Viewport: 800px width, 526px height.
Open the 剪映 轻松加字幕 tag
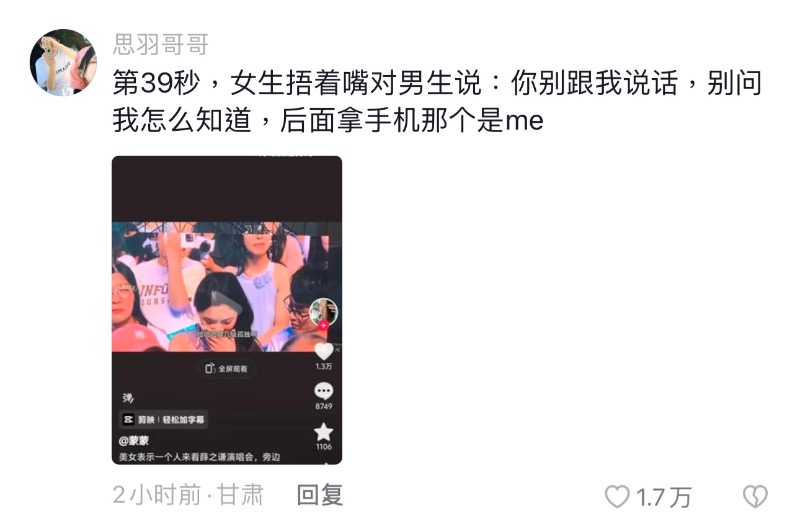[x=163, y=419]
